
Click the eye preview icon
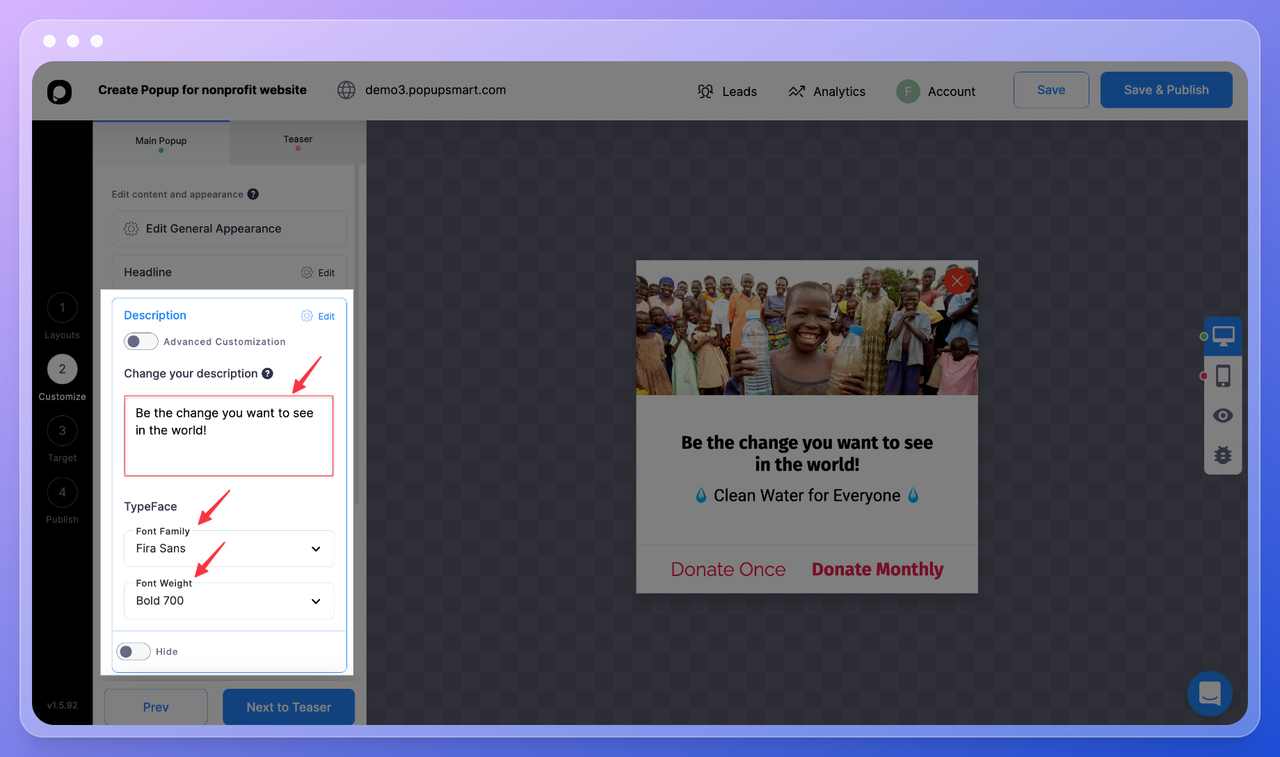(1223, 416)
